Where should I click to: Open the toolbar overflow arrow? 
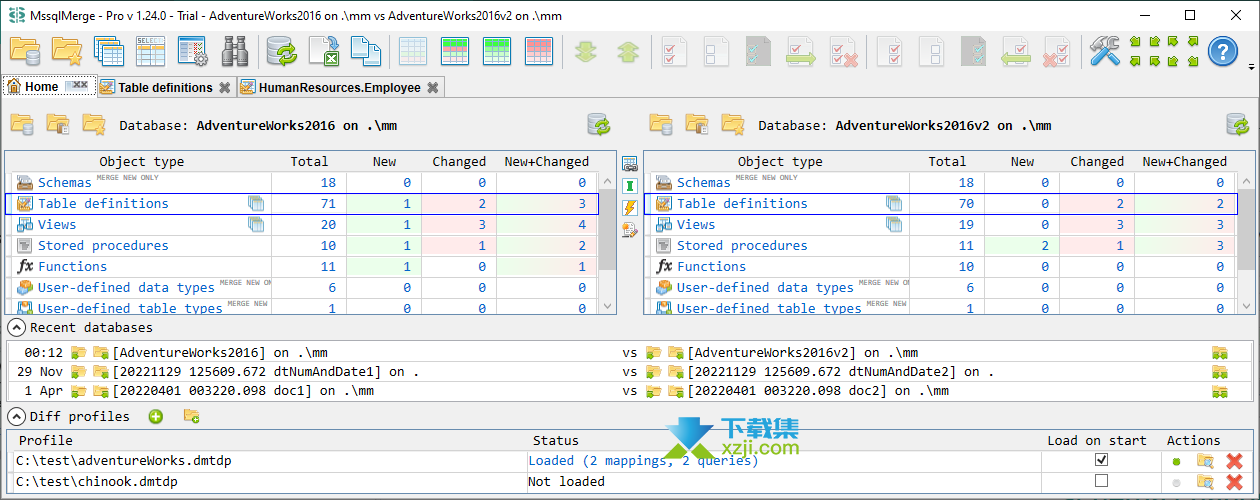pyautogui.click(x=1252, y=68)
